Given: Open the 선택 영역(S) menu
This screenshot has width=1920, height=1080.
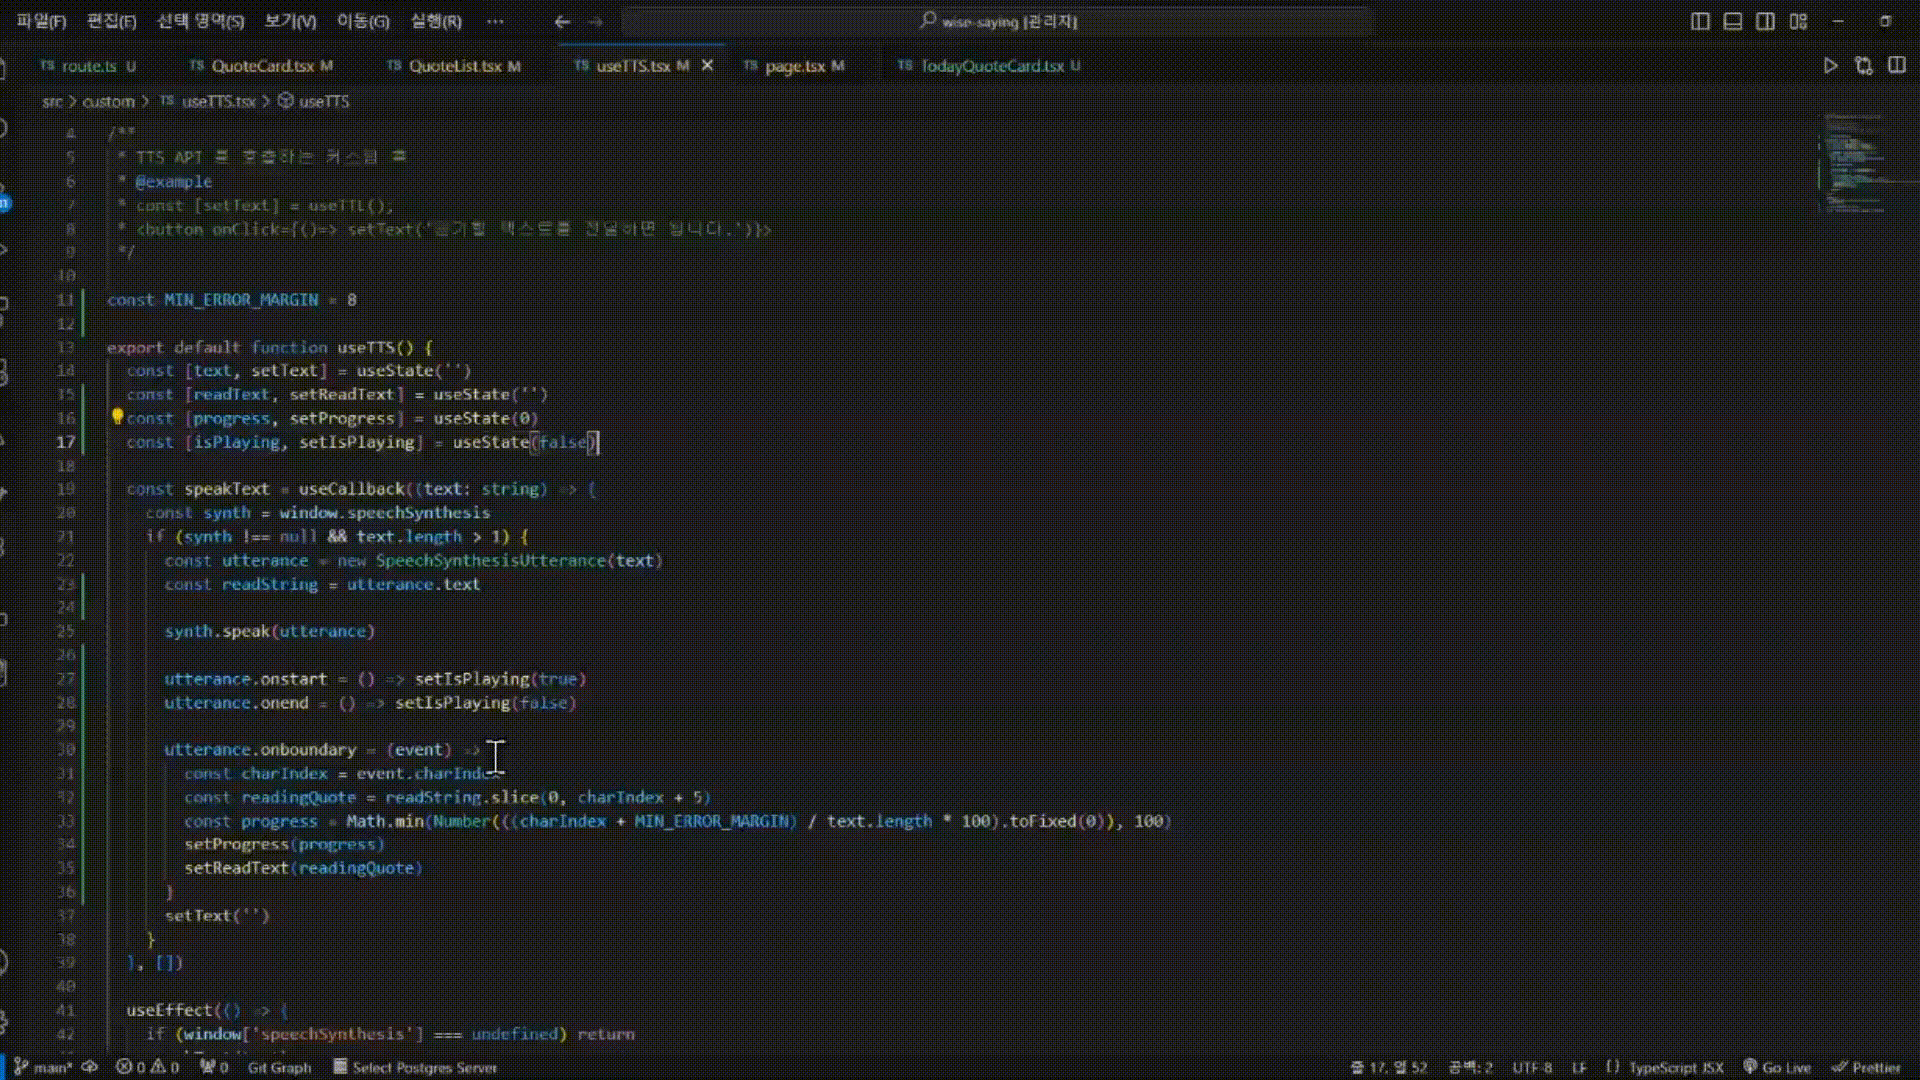Looking at the screenshot, I should (x=200, y=21).
